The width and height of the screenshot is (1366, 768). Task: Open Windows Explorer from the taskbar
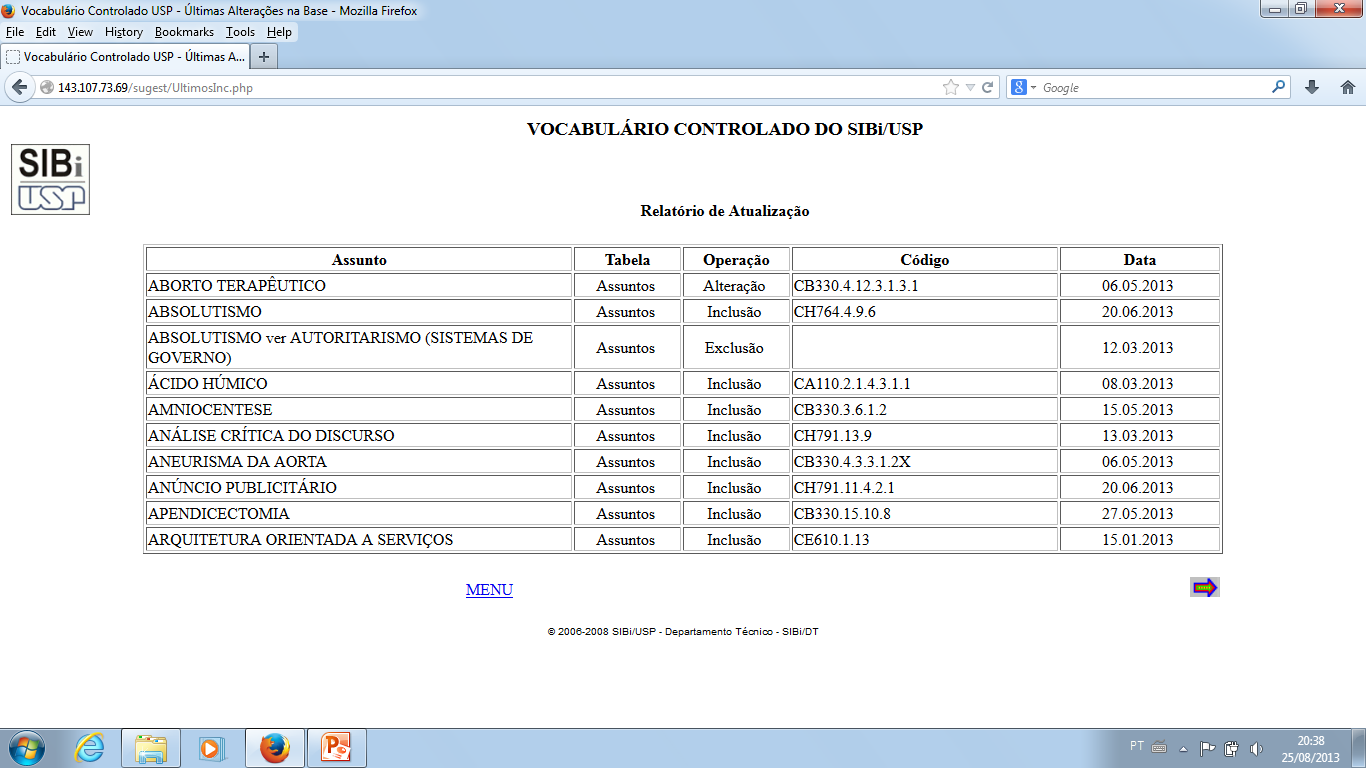click(x=151, y=748)
